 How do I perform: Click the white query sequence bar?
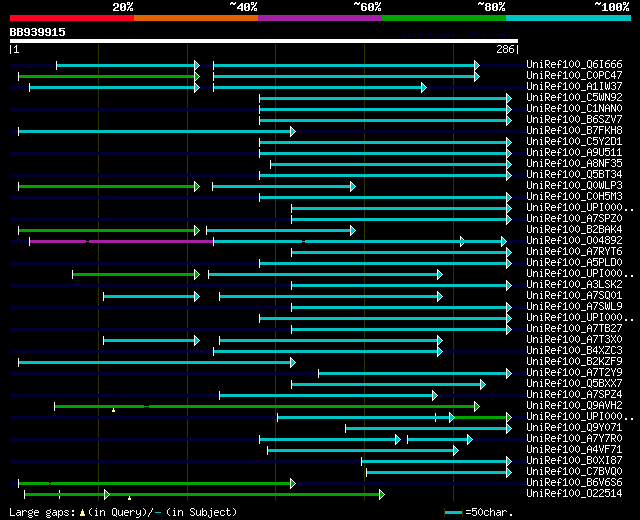coord(264,41)
